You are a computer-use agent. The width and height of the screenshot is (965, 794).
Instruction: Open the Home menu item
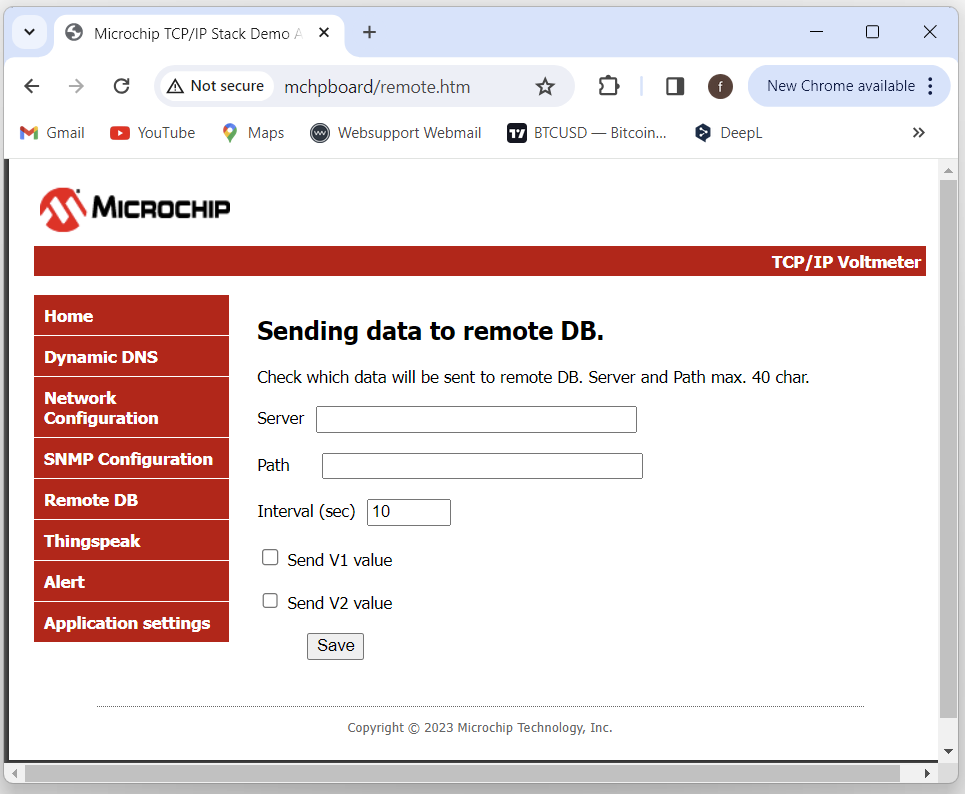click(x=131, y=316)
